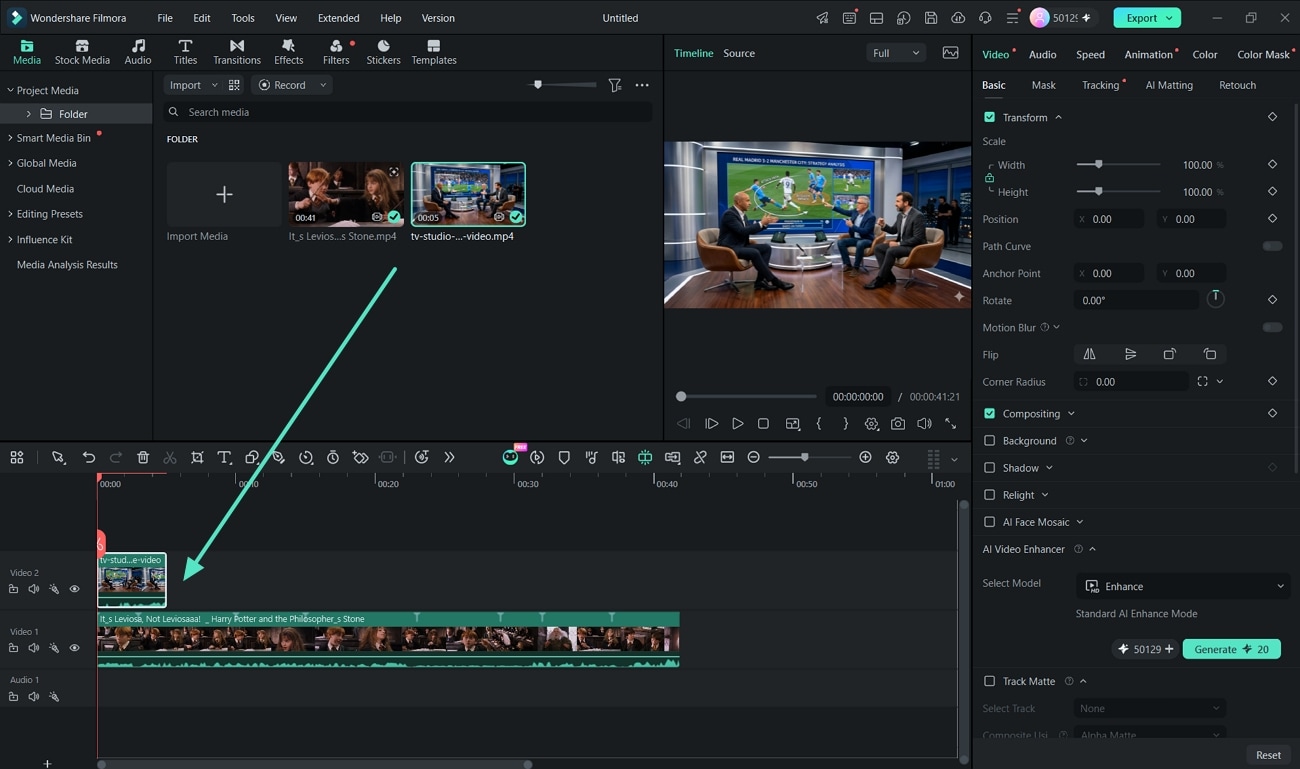Enable the AI Face Mosaic checkbox
This screenshot has height=769, width=1300.
pos(989,522)
